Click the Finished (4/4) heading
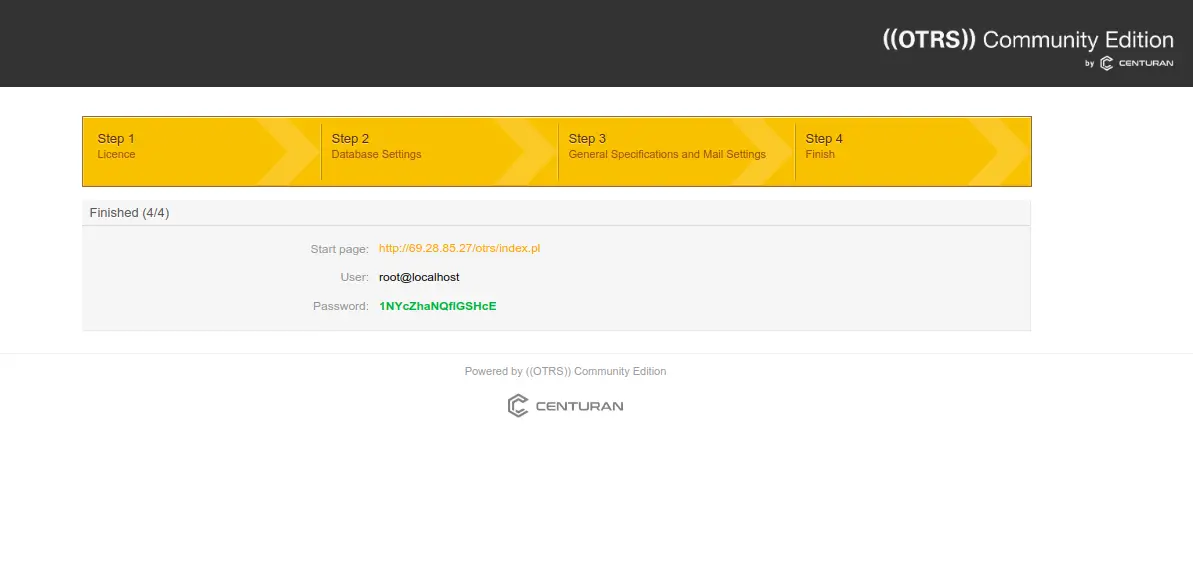 [x=129, y=213]
